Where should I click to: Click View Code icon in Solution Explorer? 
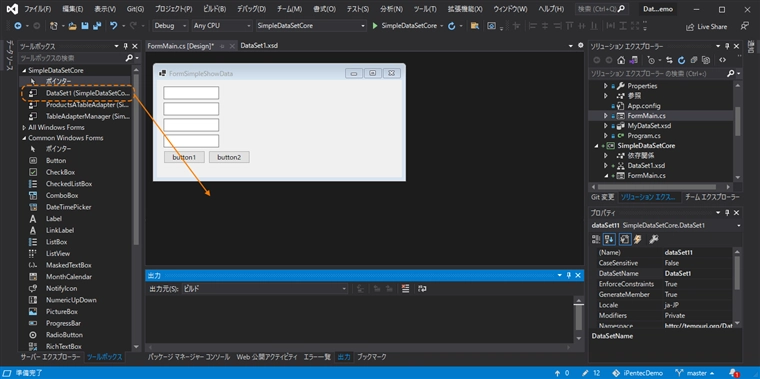722,60
